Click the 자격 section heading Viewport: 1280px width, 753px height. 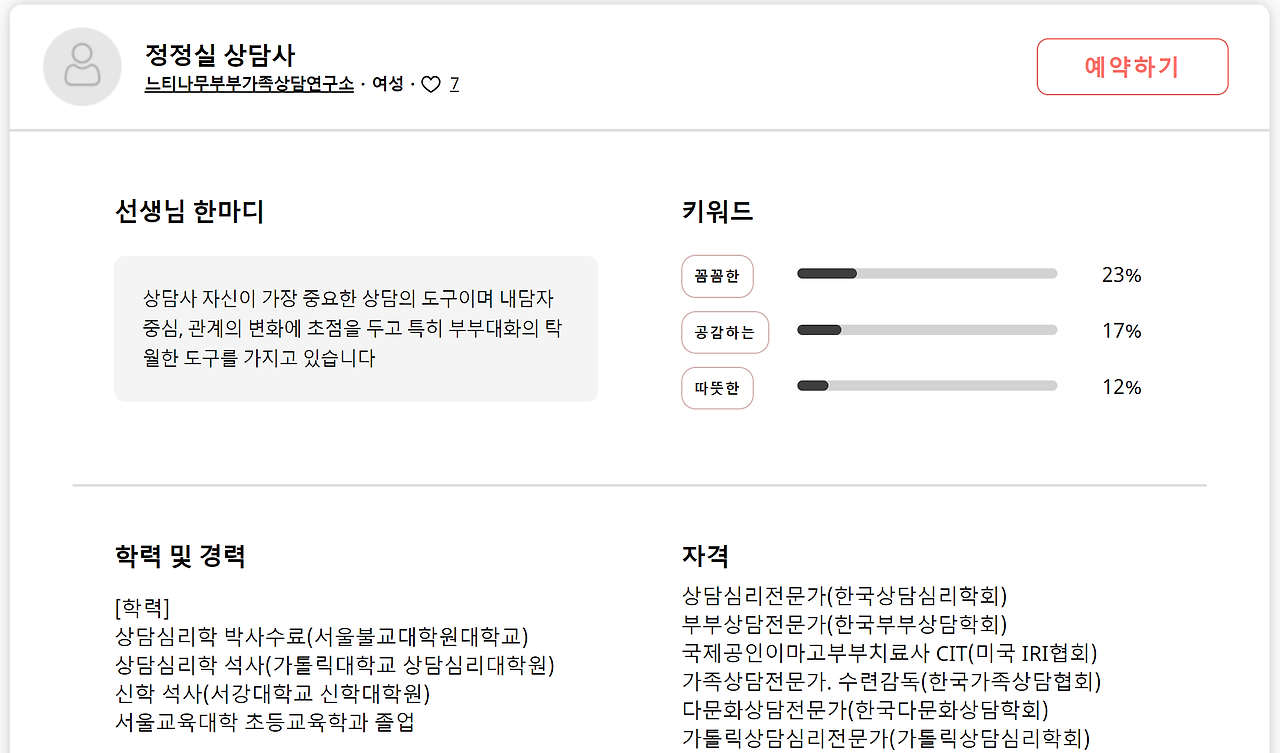tap(705, 556)
